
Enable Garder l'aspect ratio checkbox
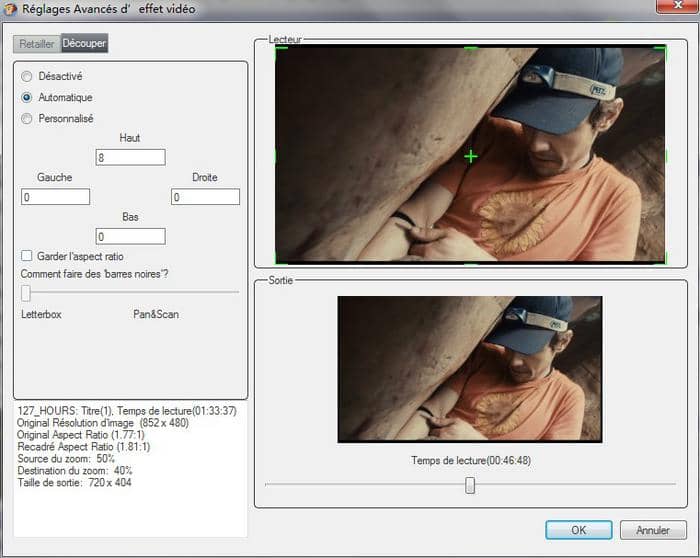[x=27, y=256]
